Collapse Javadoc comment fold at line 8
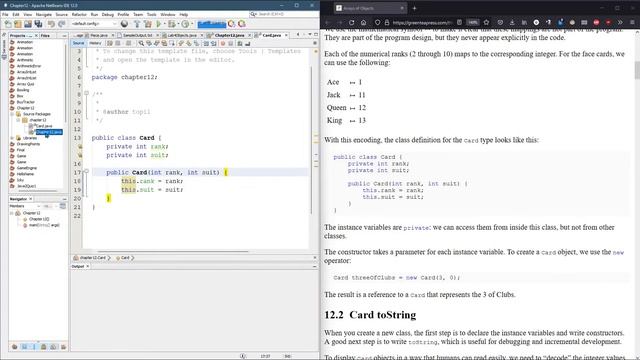Image resolution: width=640 pixels, height=360 pixels. point(87,93)
